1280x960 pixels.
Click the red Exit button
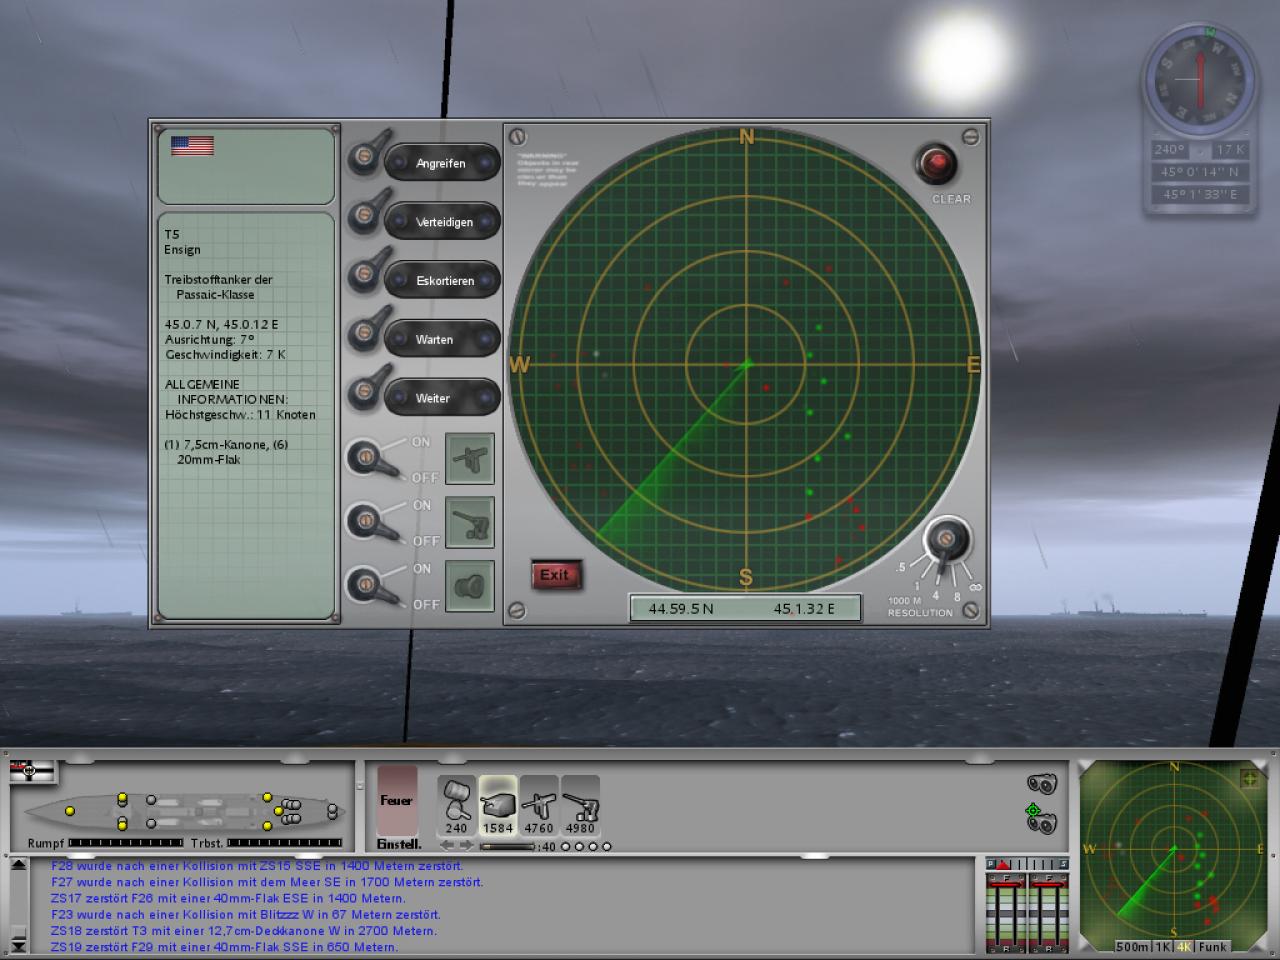(555, 575)
